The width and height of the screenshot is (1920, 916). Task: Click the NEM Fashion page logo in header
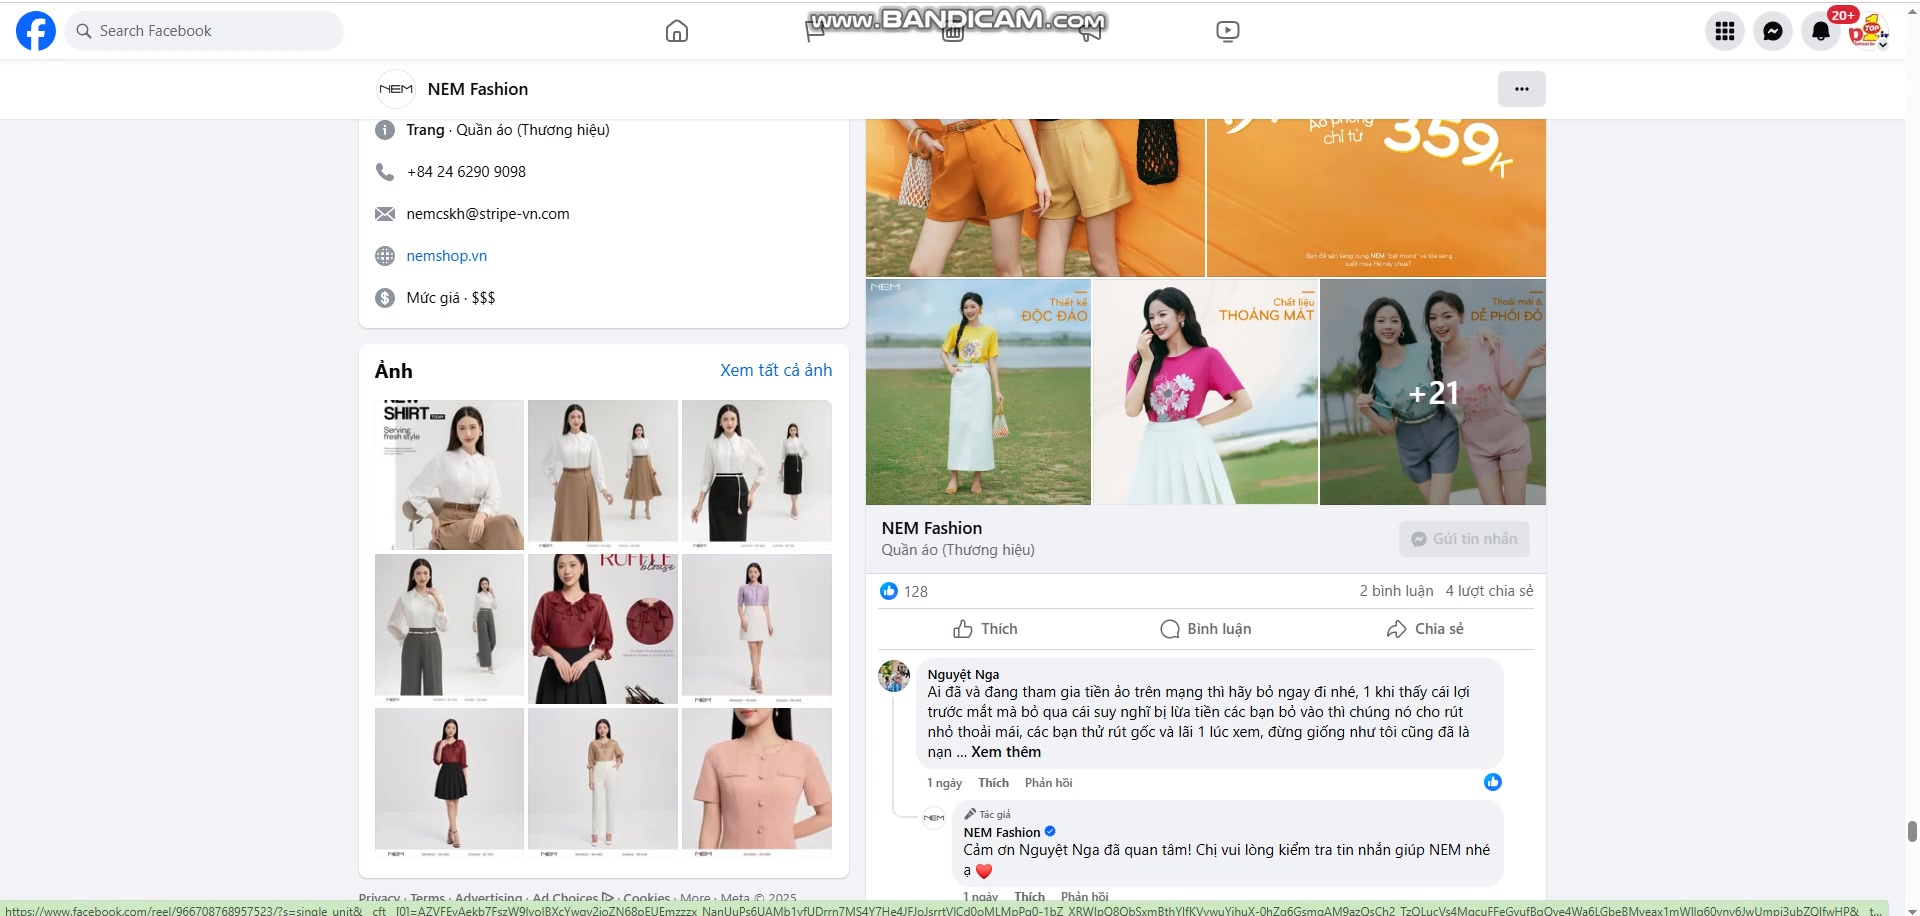[396, 89]
